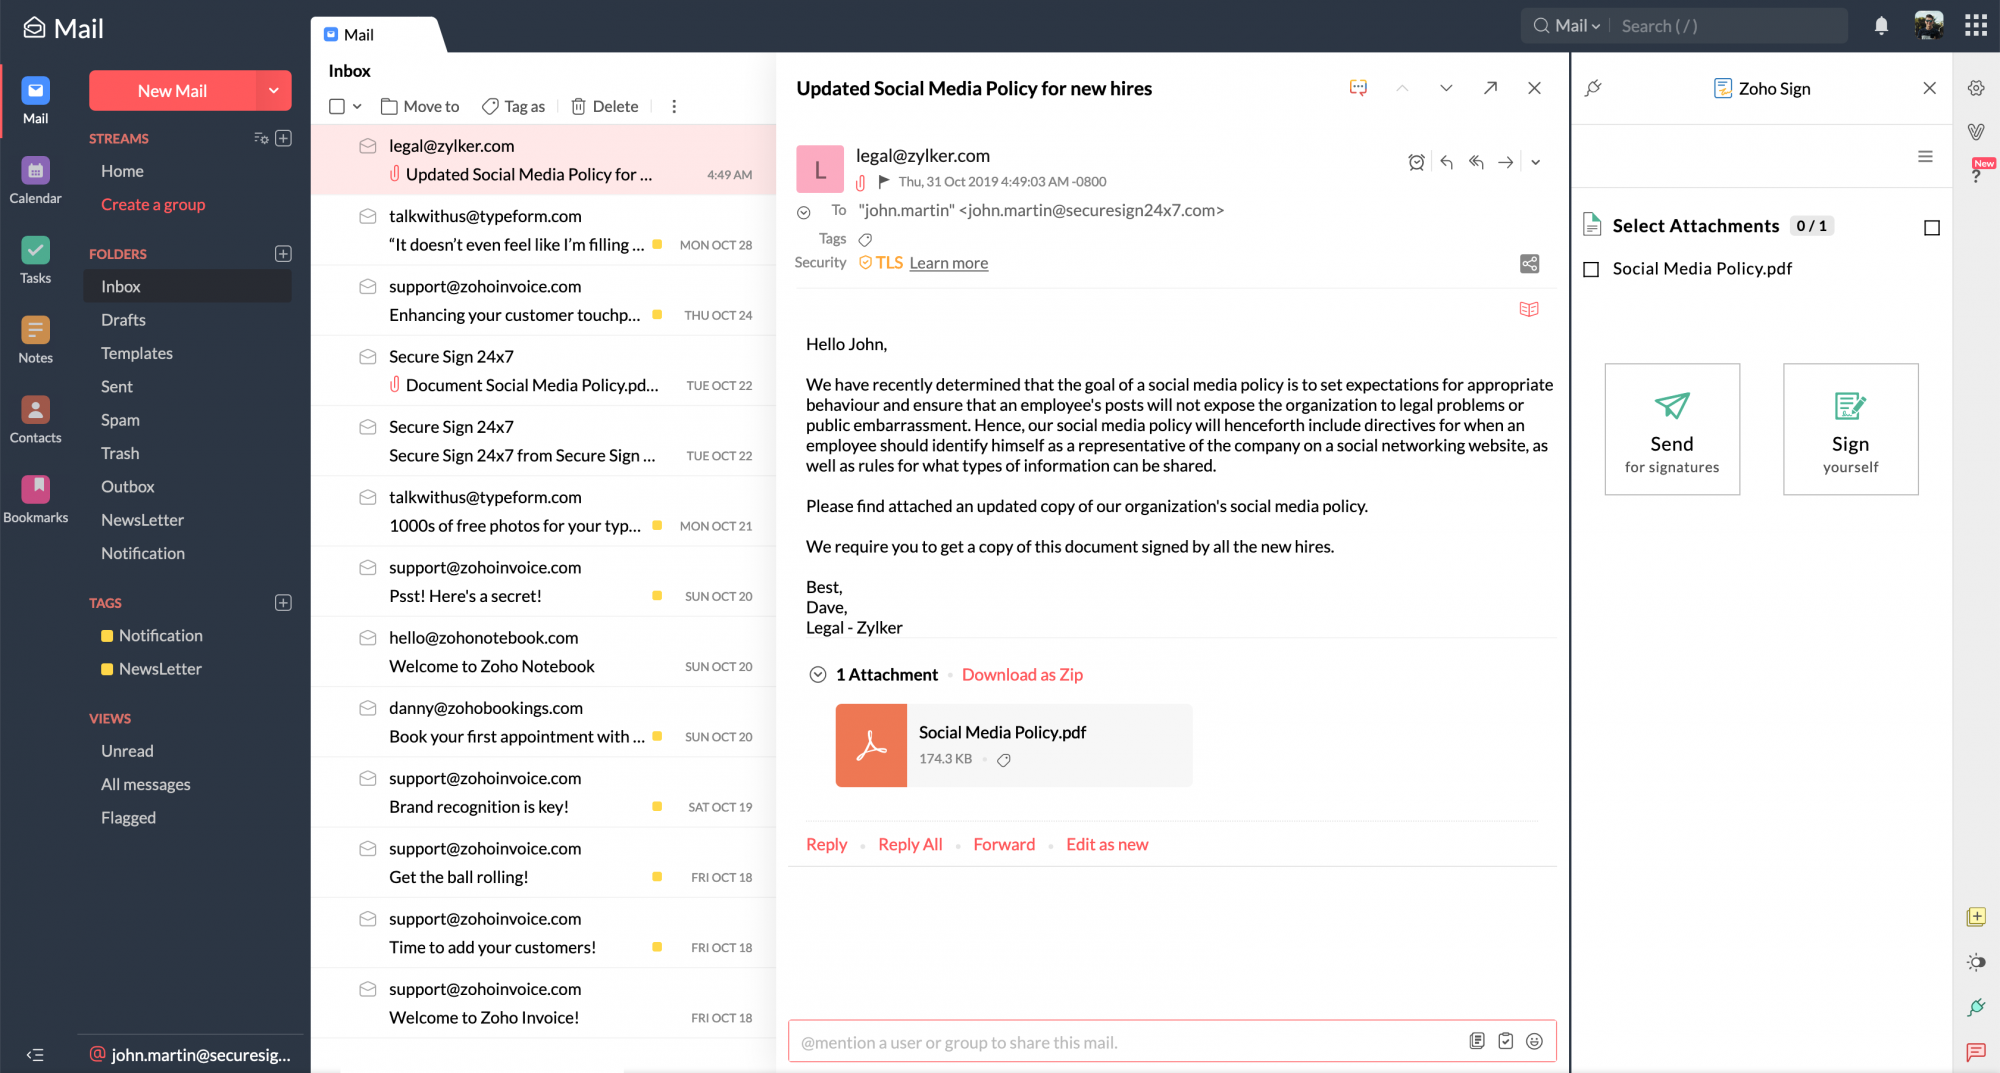2000x1073 pixels.
Task: Collapse the left sidebar icon
Action: click(35, 1055)
